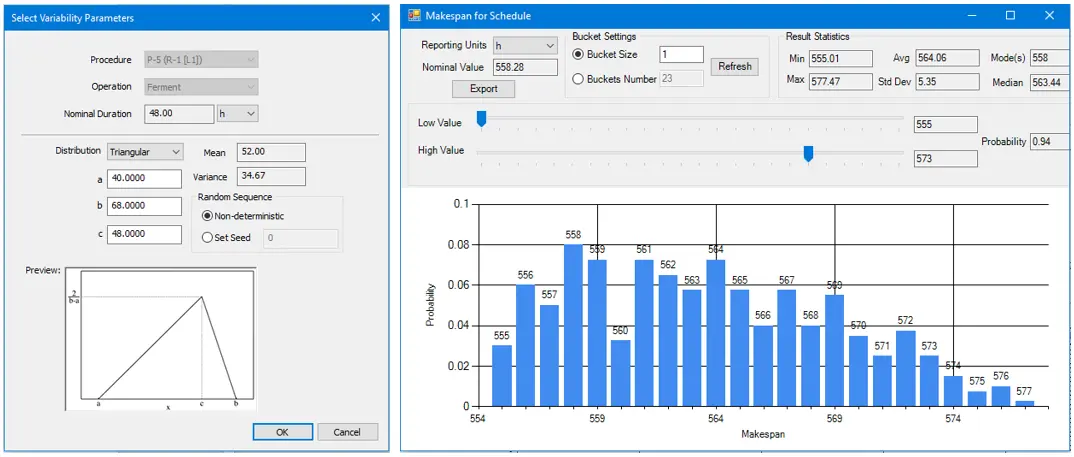Click the Random Sequence group label

pyautogui.click(x=235, y=197)
